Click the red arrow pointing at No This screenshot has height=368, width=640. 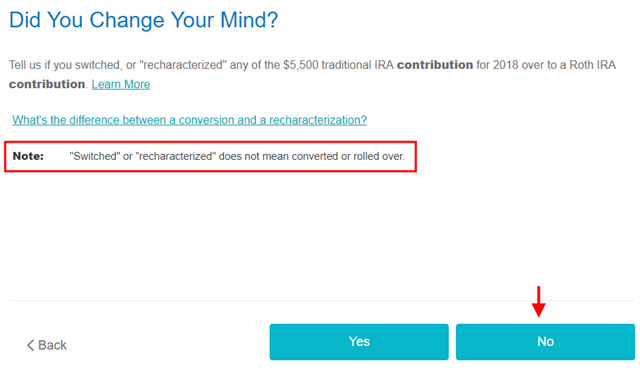coord(539,301)
